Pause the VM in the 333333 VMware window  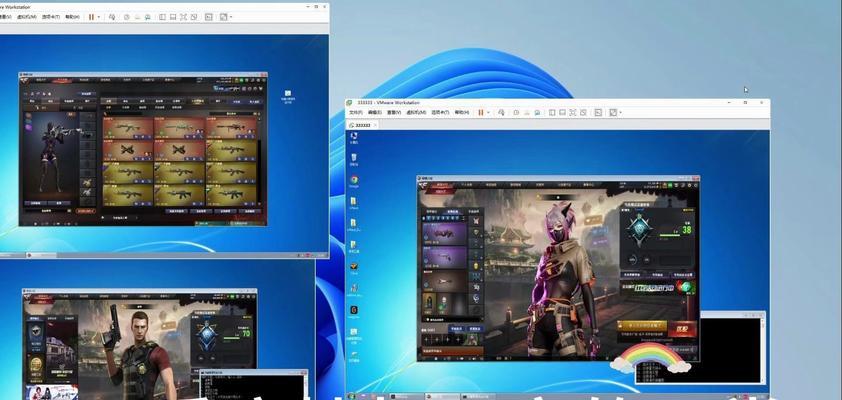[481, 112]
